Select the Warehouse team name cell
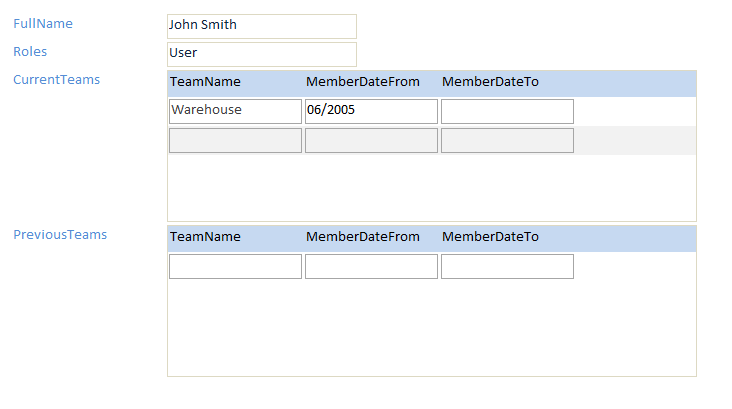 pos(235,111)
